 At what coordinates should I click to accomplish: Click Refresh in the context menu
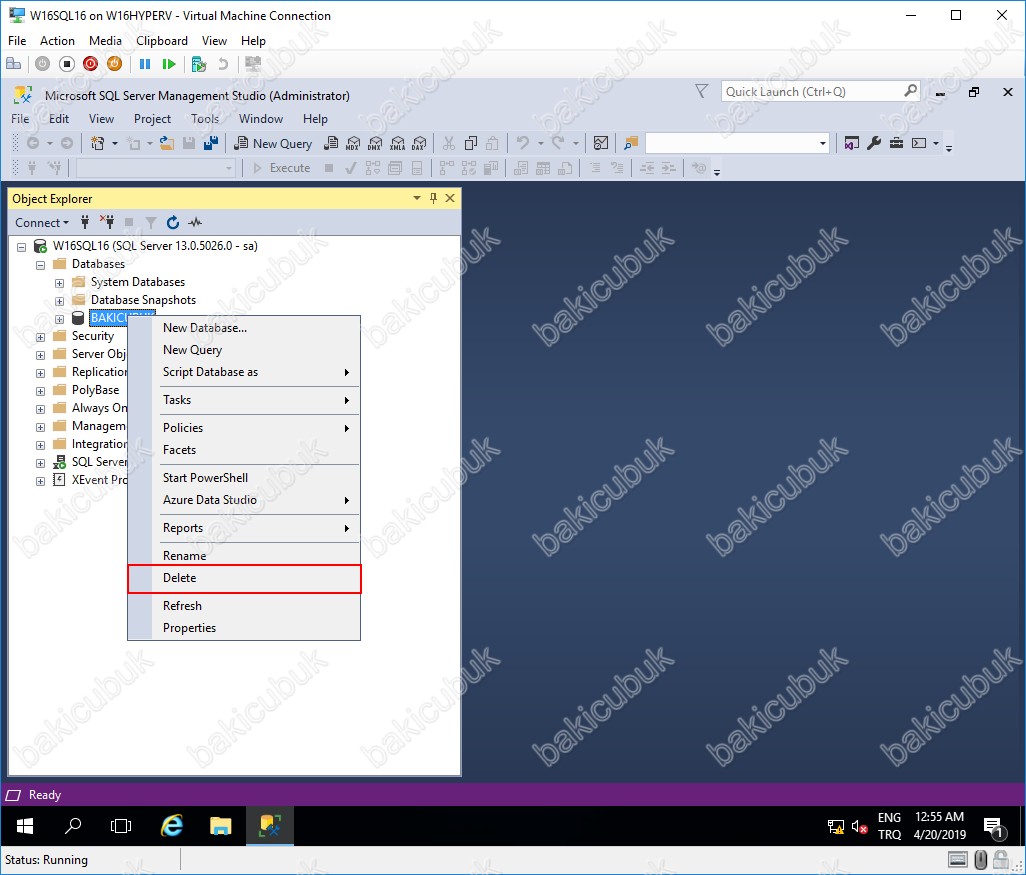[244, 606]
